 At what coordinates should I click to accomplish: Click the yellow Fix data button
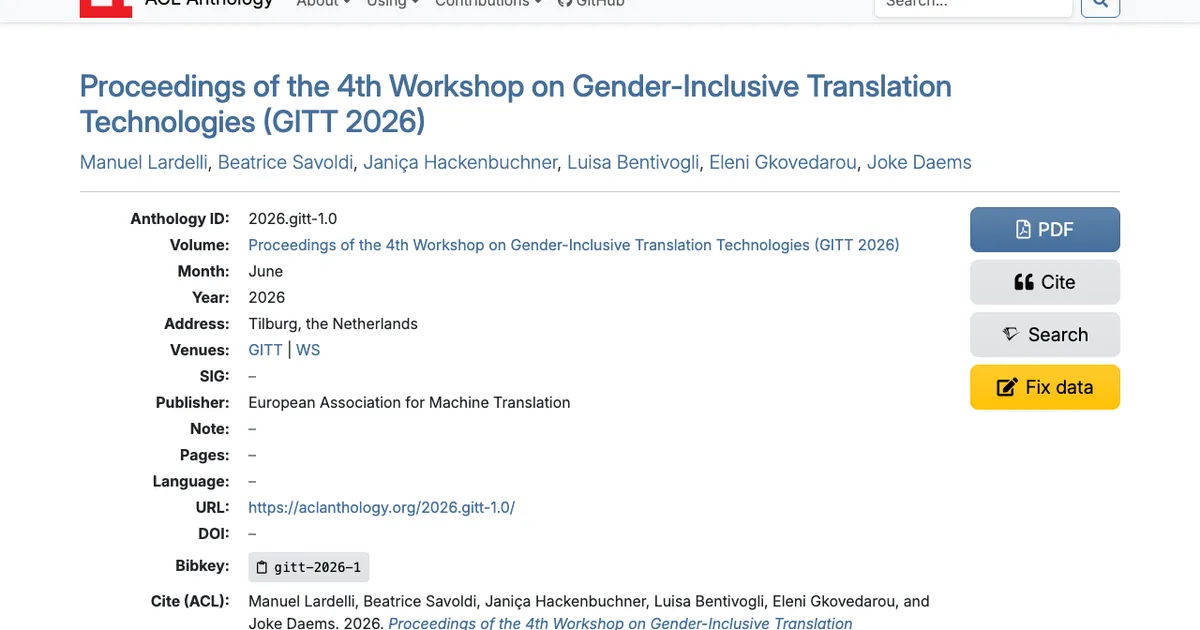1045,387
